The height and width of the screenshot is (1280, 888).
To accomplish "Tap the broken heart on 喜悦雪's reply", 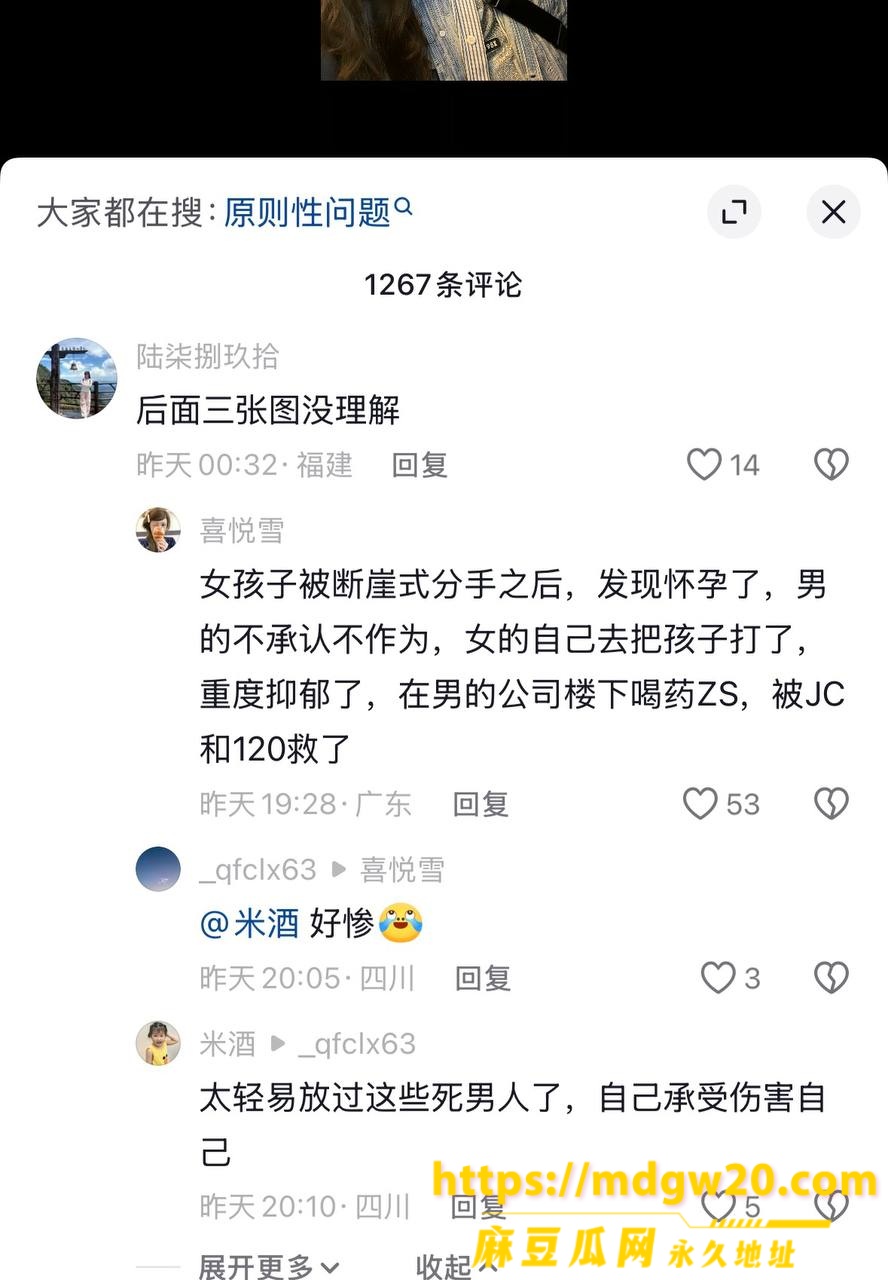I will [x=831, y=803].
